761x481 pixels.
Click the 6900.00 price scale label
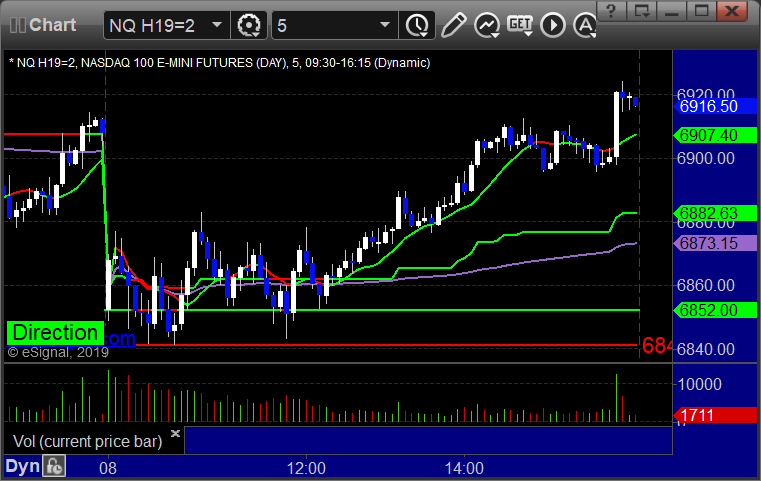click(706, 158)
